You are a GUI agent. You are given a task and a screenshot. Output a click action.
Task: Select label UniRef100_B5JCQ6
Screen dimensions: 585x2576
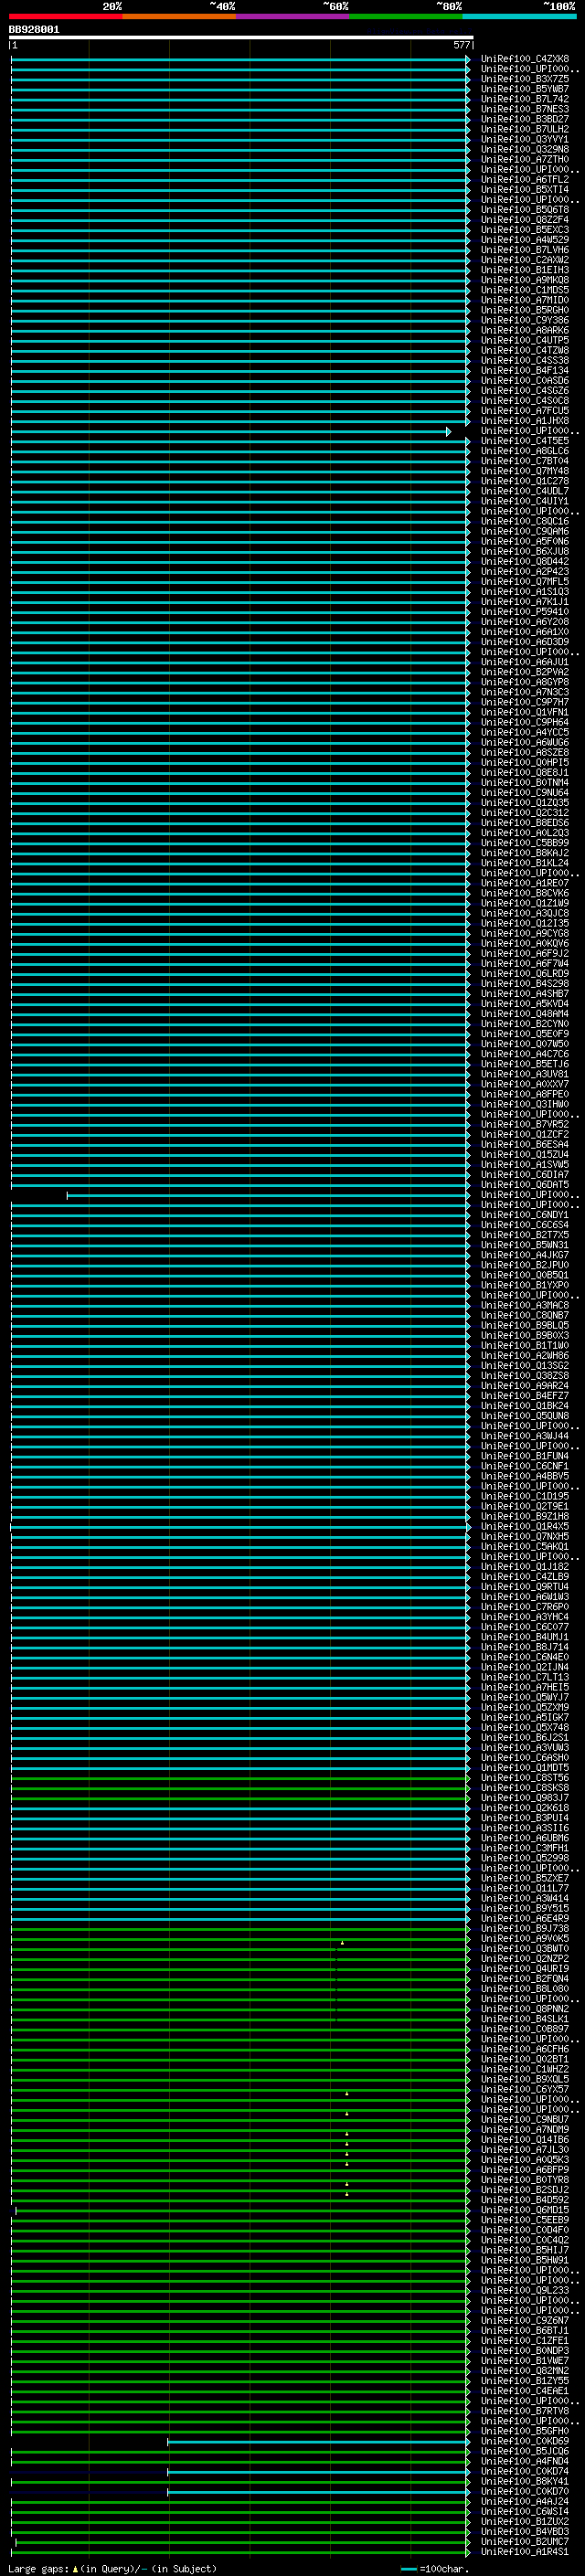[524, 2451]
